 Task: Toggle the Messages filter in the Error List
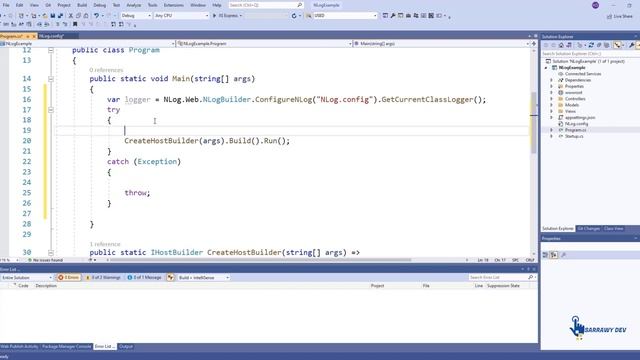(x=144, y=278)
